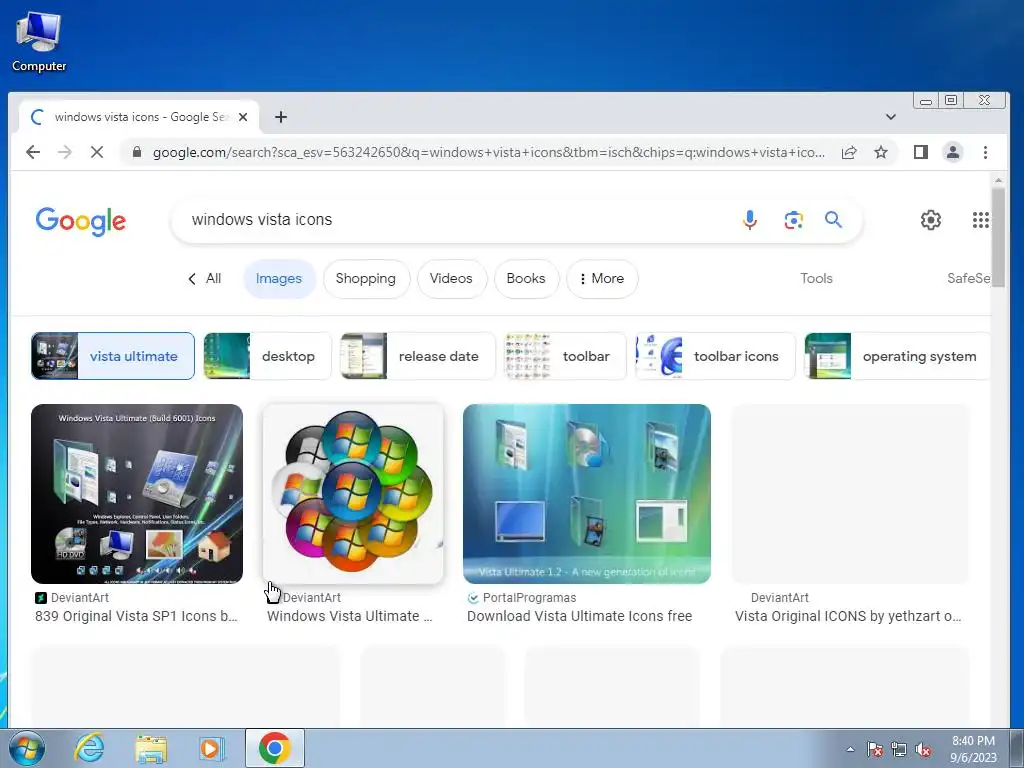
Task: Click the Computer desktop icon
Action: click(x=39, y=41)
